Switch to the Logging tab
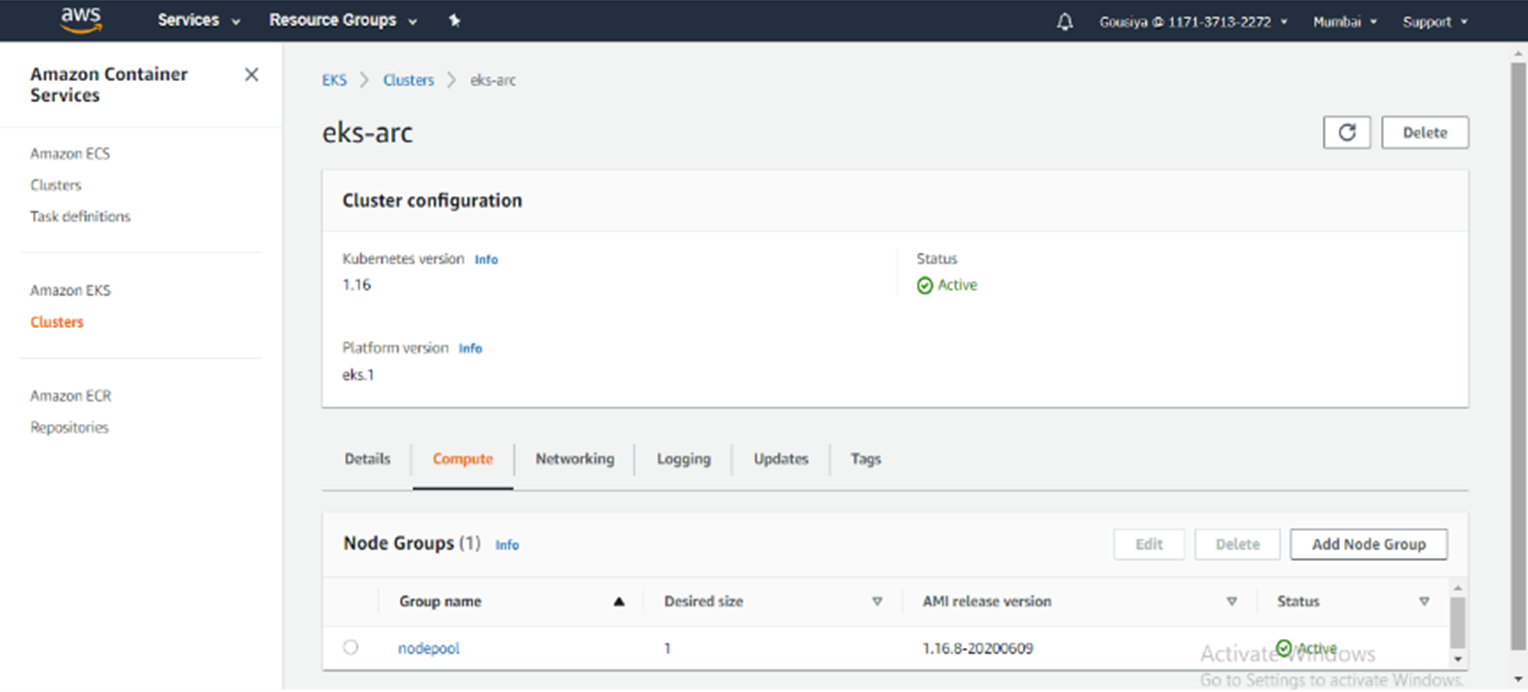The width and height of the screenshot is (1528, 692). point(684,459)
